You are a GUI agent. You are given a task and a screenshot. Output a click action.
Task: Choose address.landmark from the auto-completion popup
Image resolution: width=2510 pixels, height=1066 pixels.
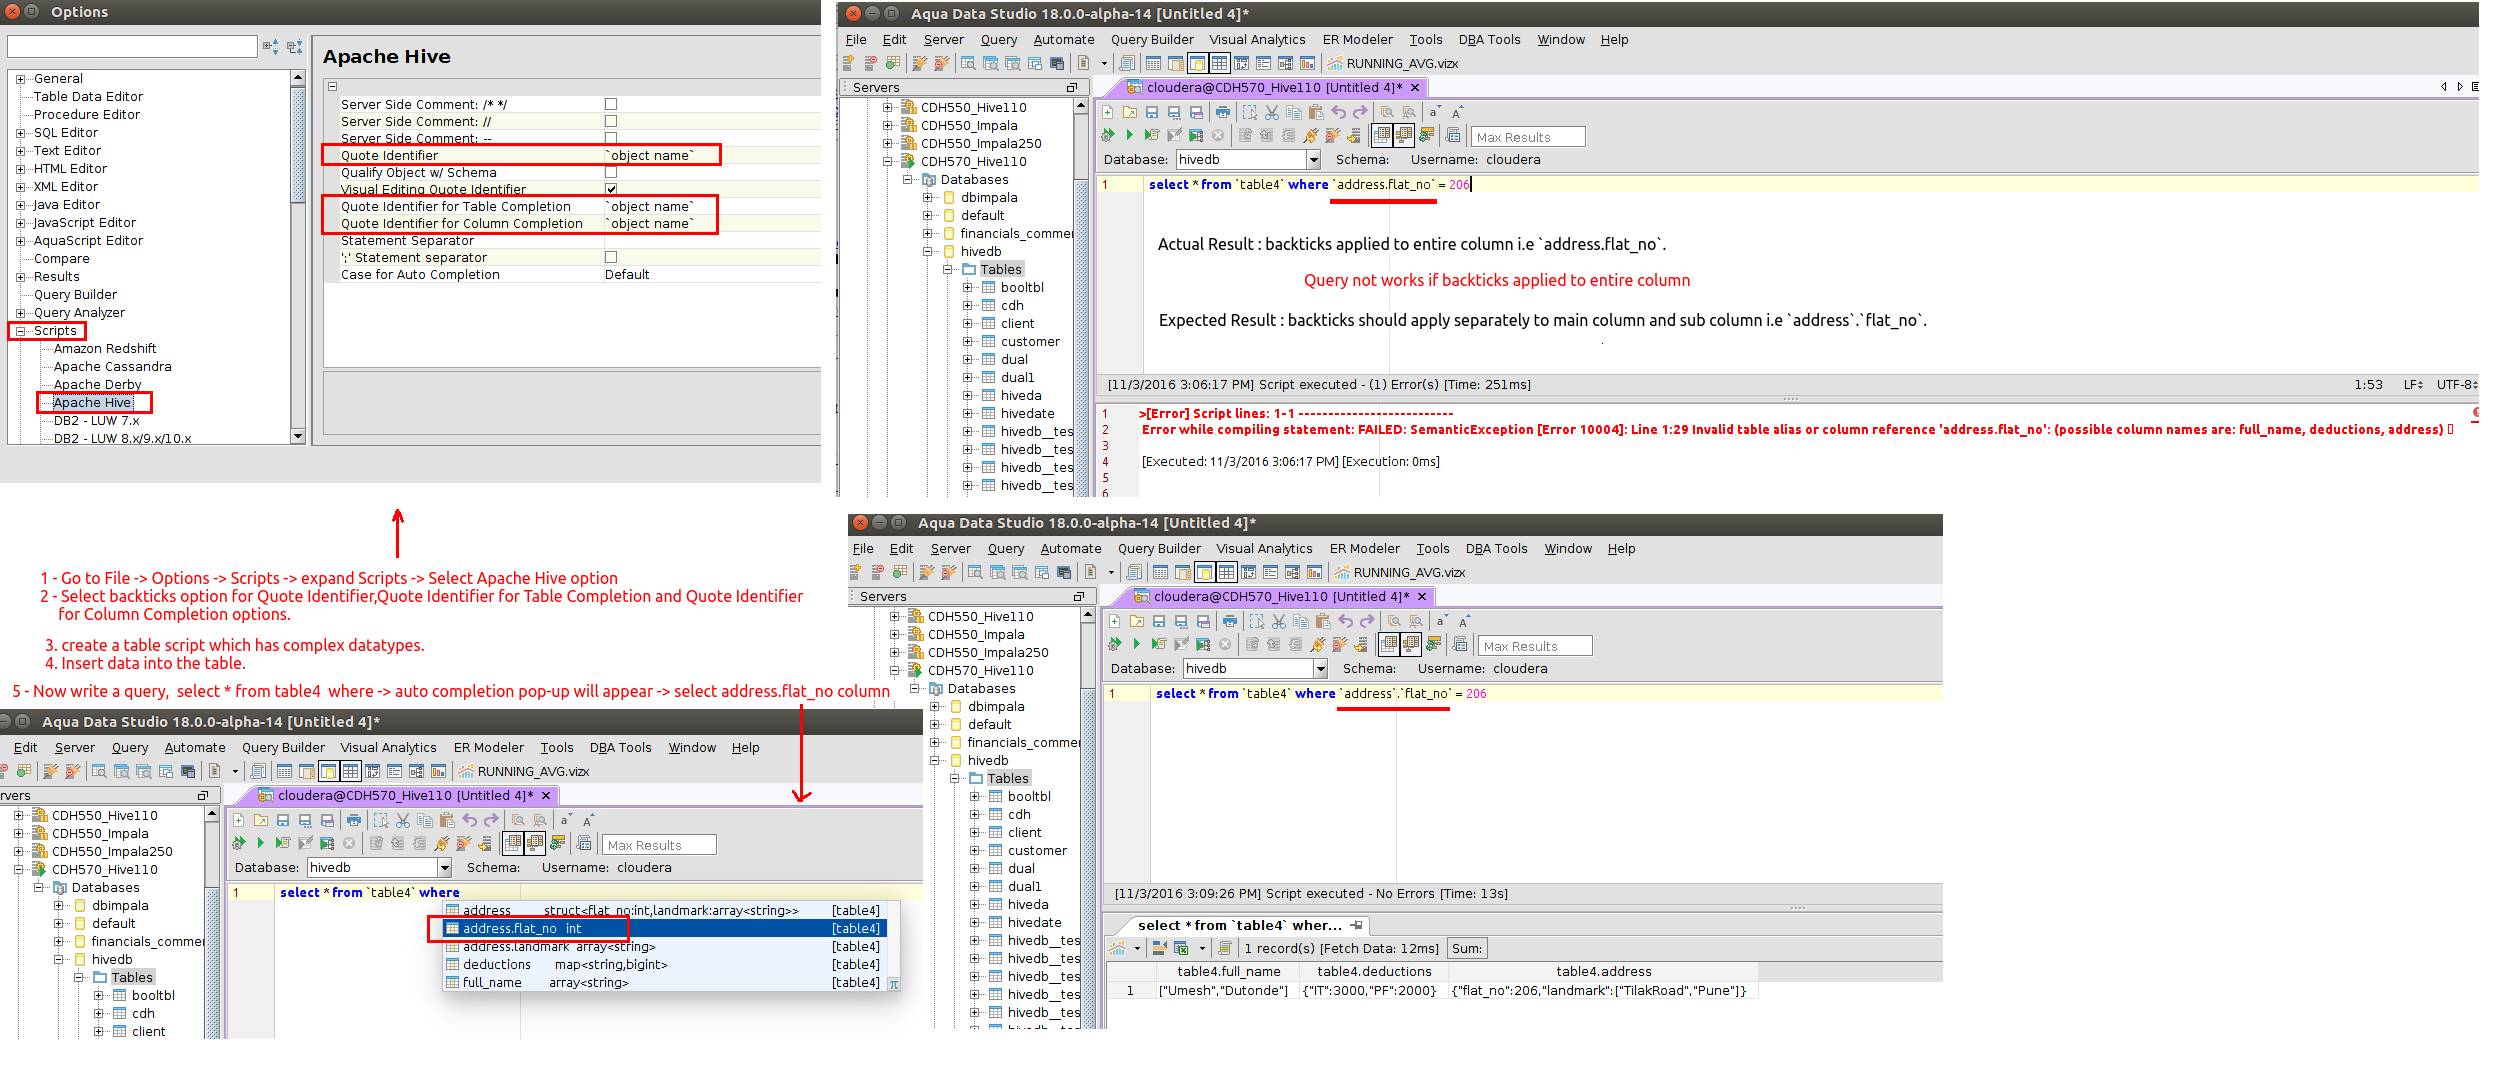pyautogui.click(x=664, y=947)
